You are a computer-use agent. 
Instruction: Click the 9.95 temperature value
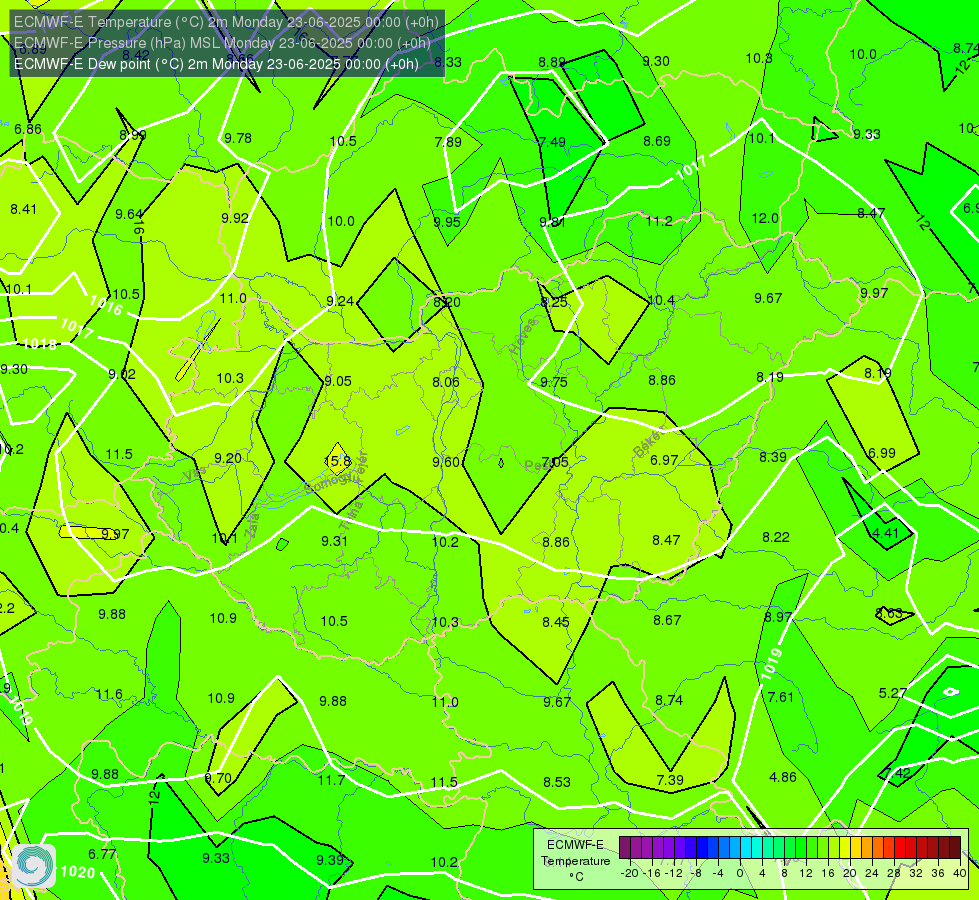447,222
